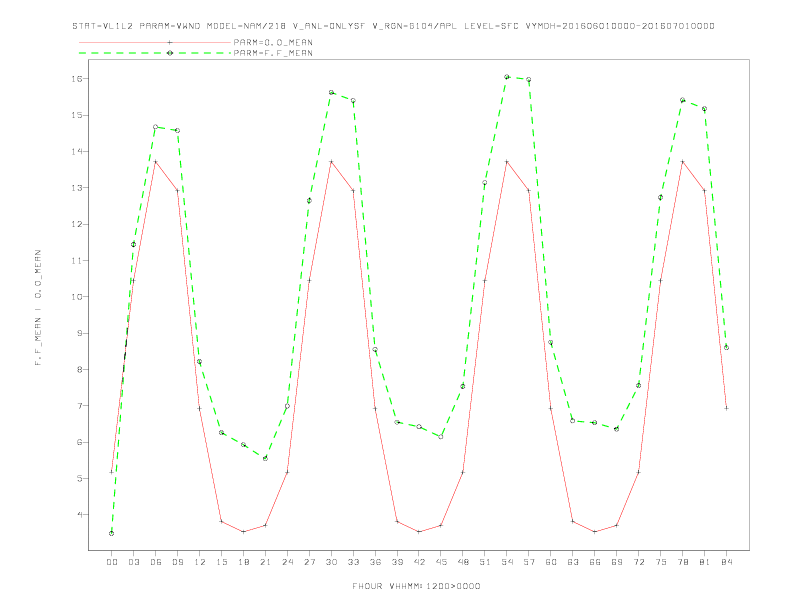Click red plus marker at forecast hour 84
This screenshot has height=612, width=792.
(726, 408)
